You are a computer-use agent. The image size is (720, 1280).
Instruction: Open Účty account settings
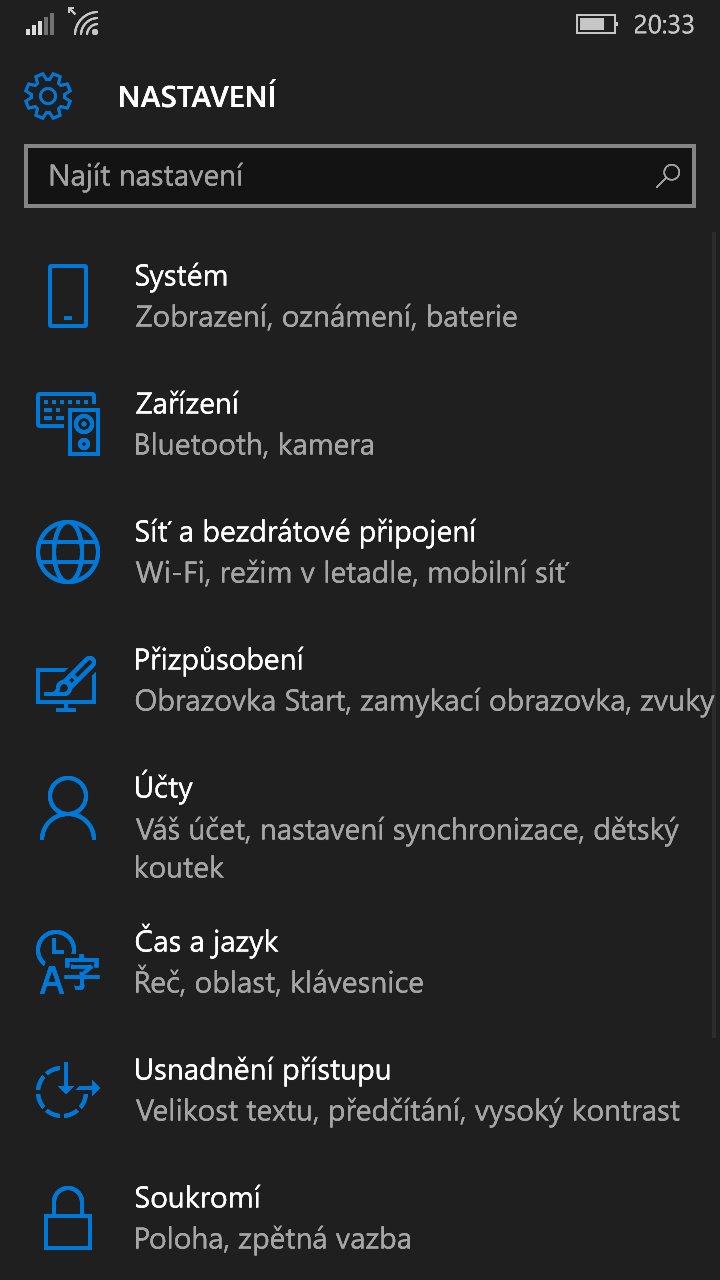coord(360,826)
